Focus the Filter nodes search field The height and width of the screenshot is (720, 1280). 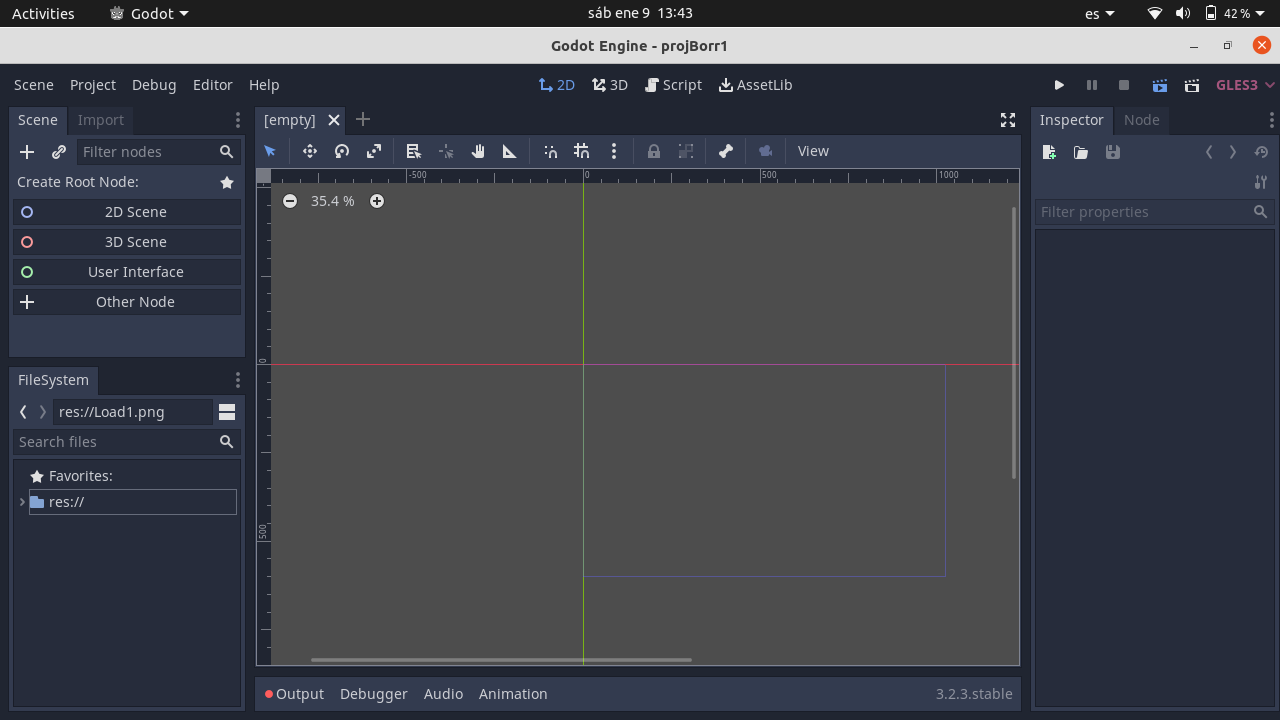click(x=158, y=152)
